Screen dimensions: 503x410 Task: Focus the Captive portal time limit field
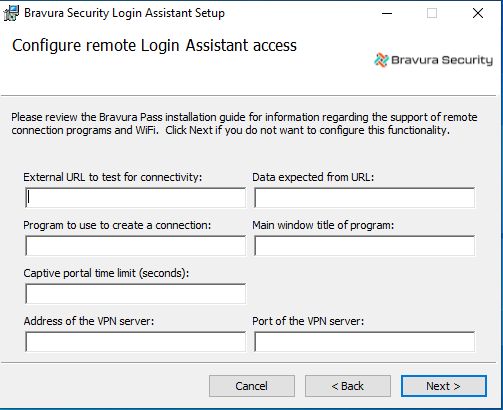click(136, 294)
